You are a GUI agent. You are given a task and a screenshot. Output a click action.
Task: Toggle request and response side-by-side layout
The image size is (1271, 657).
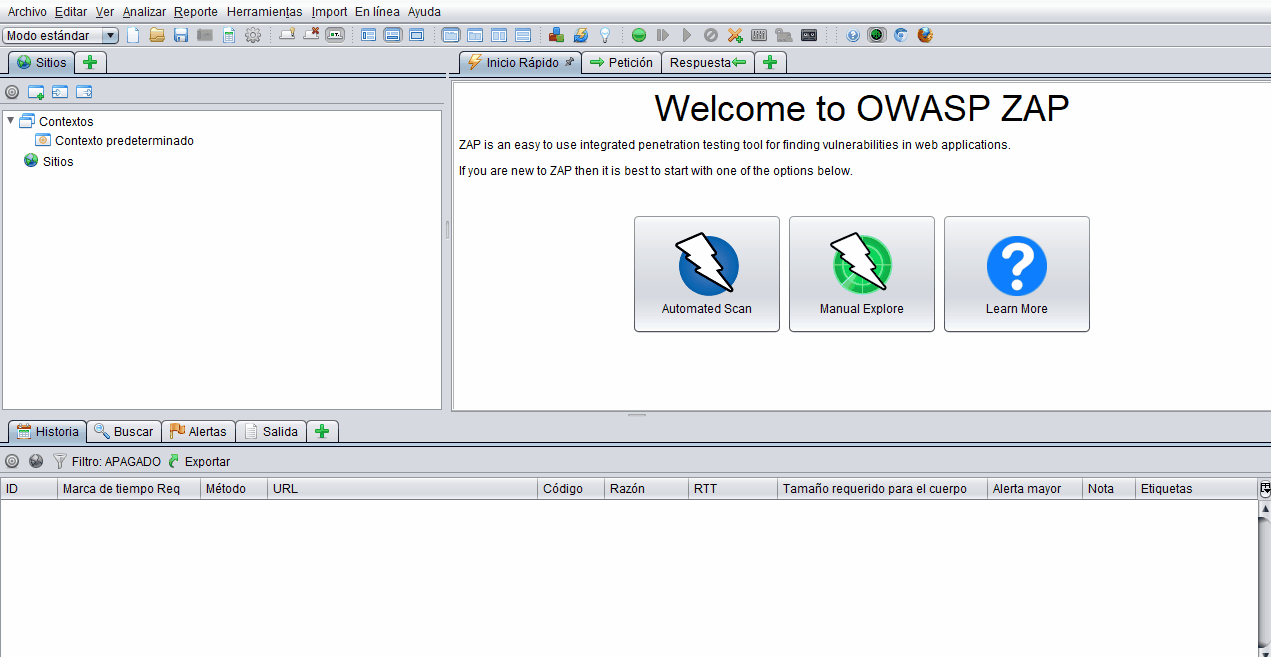coord(498,35)
